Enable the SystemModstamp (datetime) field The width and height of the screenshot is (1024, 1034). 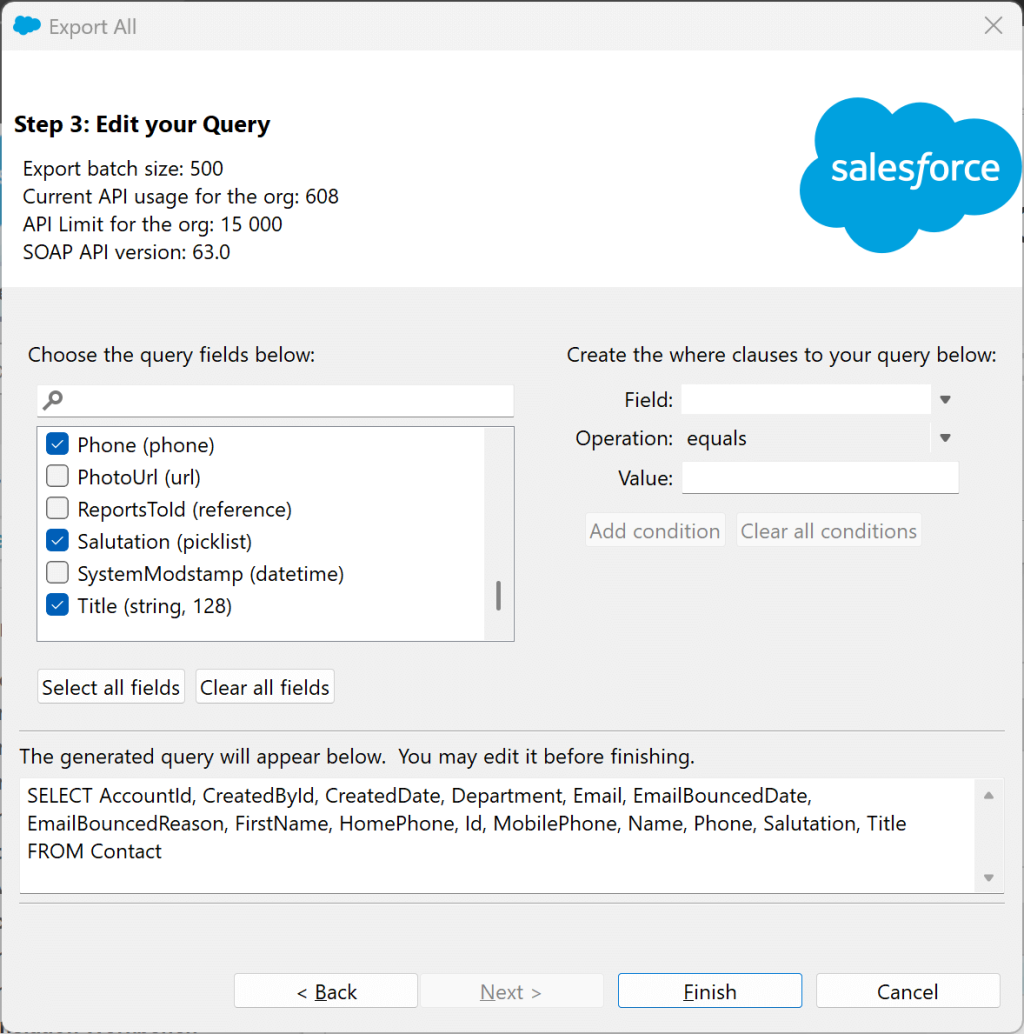[x=57, y=573]
